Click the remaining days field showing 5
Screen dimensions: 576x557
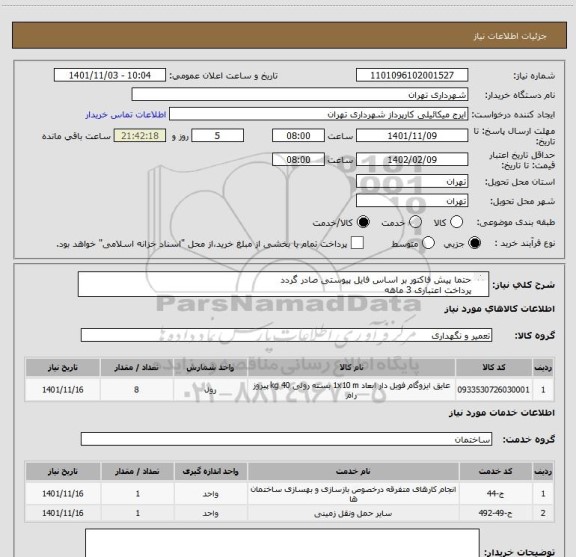pos(217,136)
